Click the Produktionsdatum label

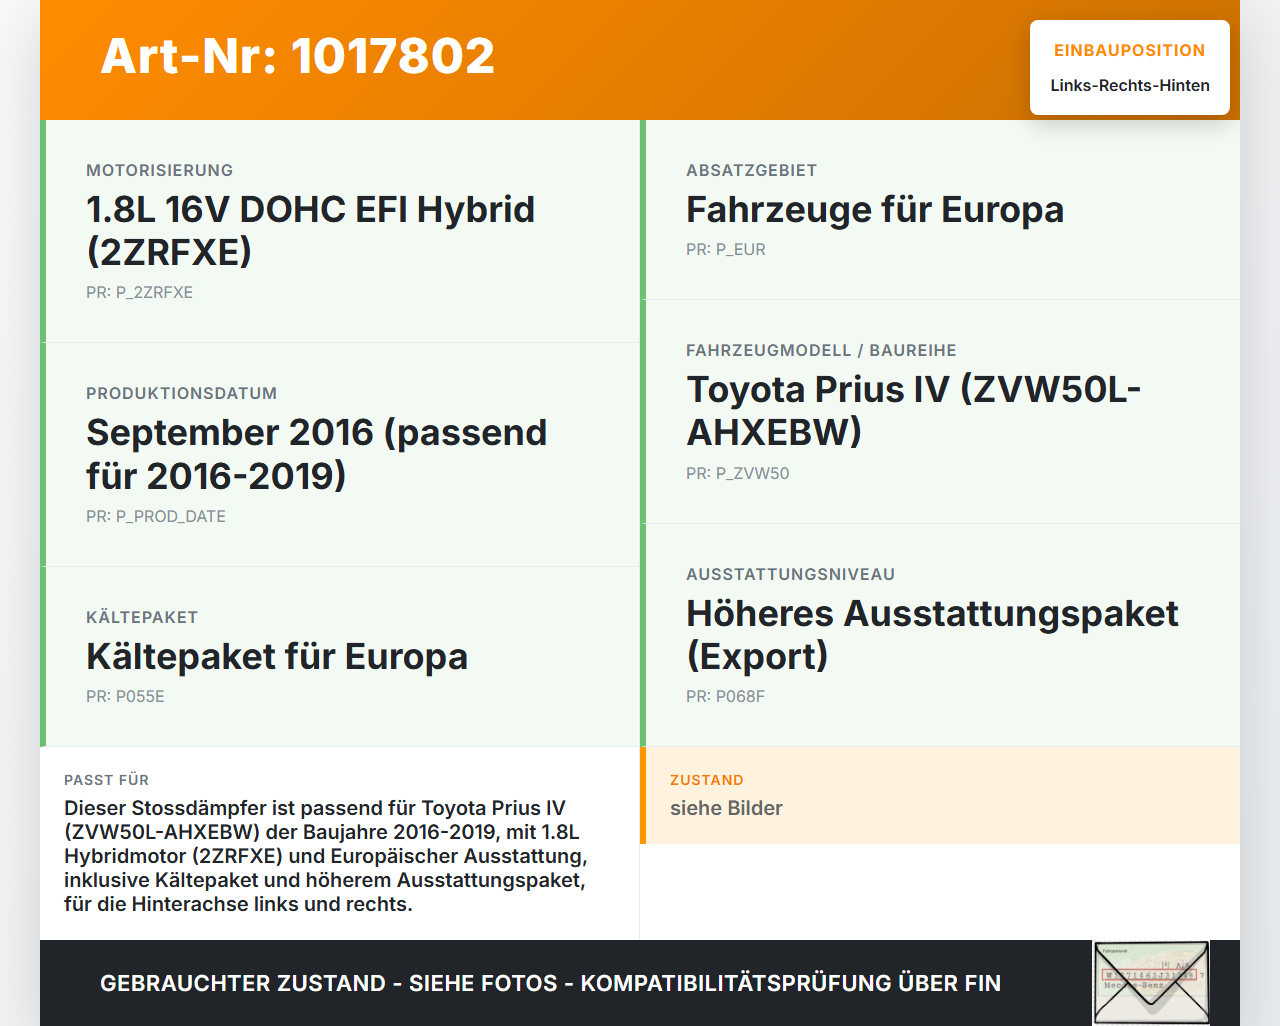[182, 393]
